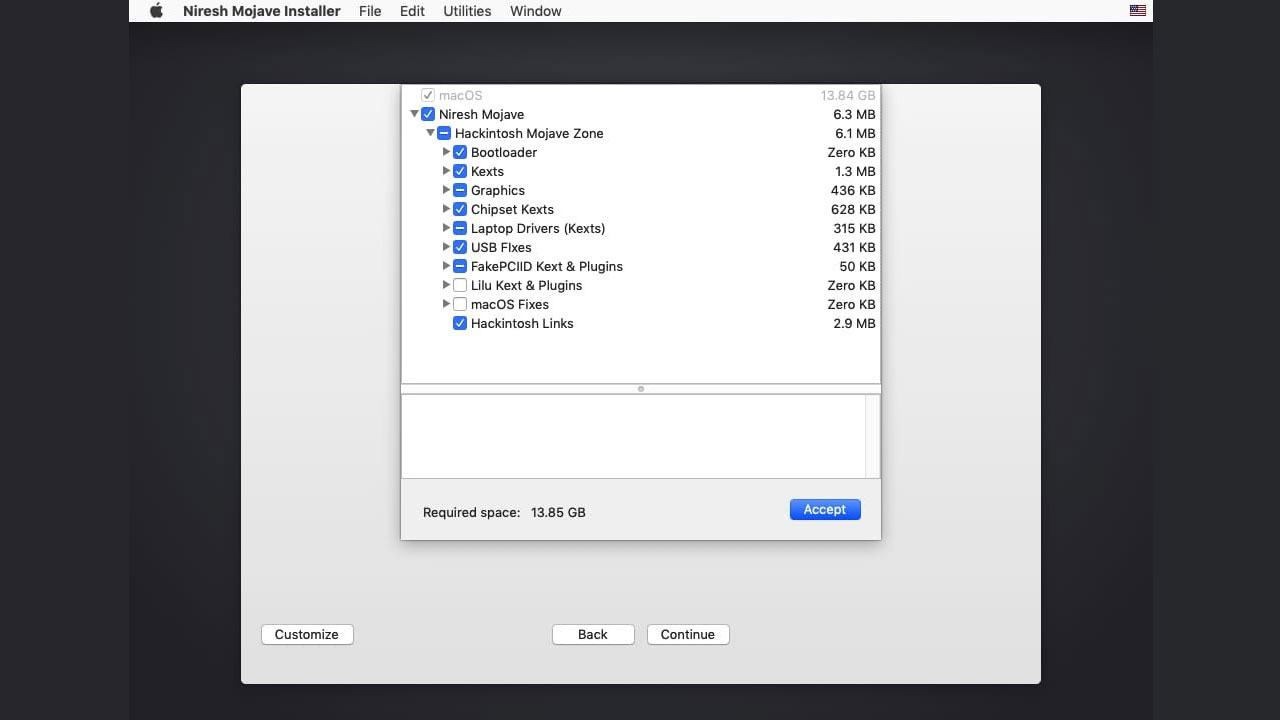The height and width of the screenshot is (720, 1280).
Task: Expand the macOS Fixes group
Action: point(446,304)
